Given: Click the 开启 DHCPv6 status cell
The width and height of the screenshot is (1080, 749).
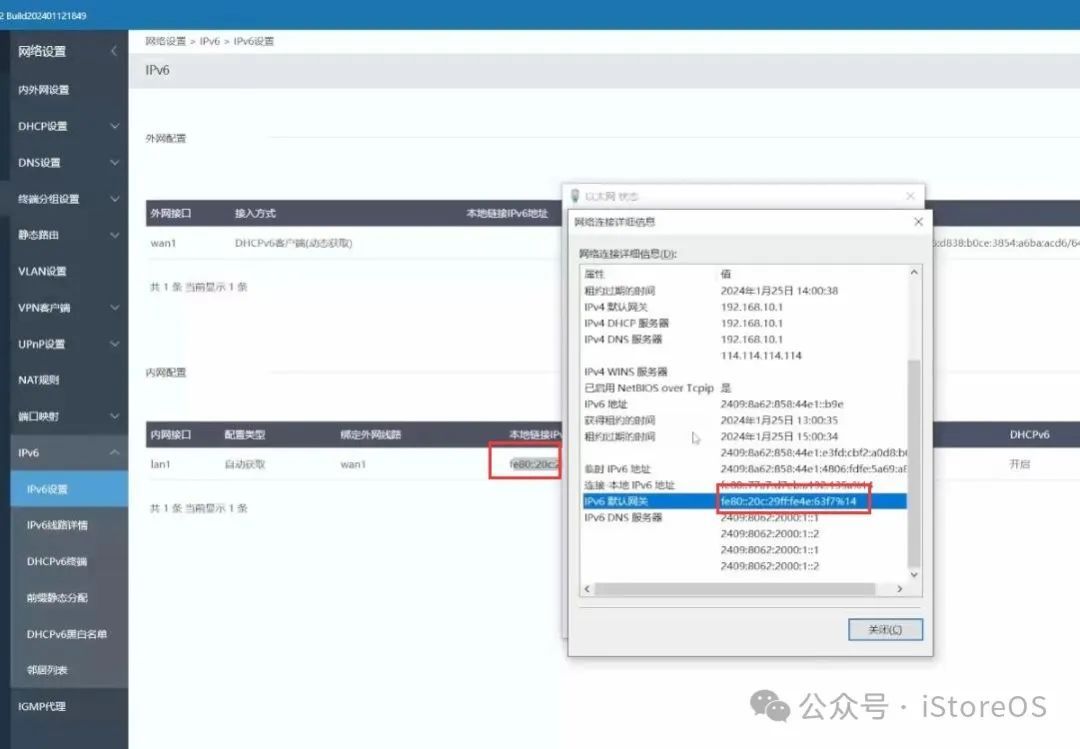Looking at the screenshot, I should (x=1019, y=464).
